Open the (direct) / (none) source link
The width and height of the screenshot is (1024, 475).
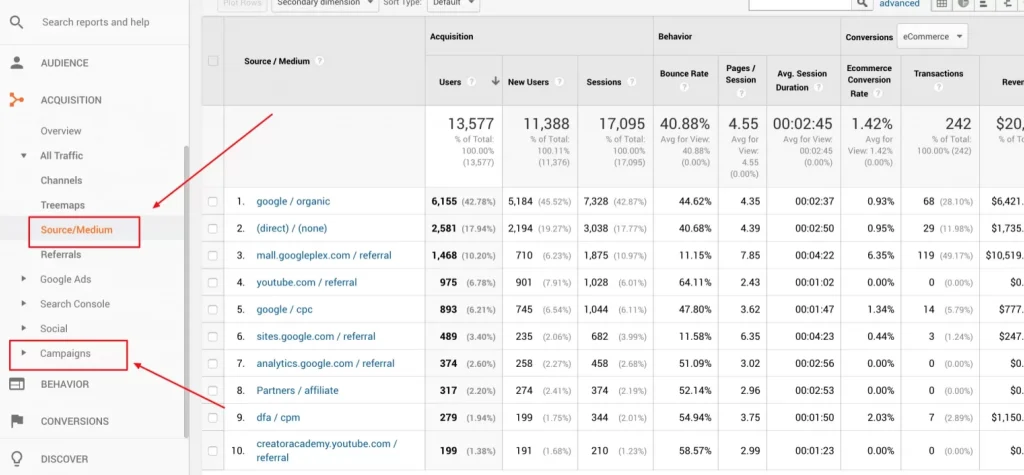click(x=291, y=229)
